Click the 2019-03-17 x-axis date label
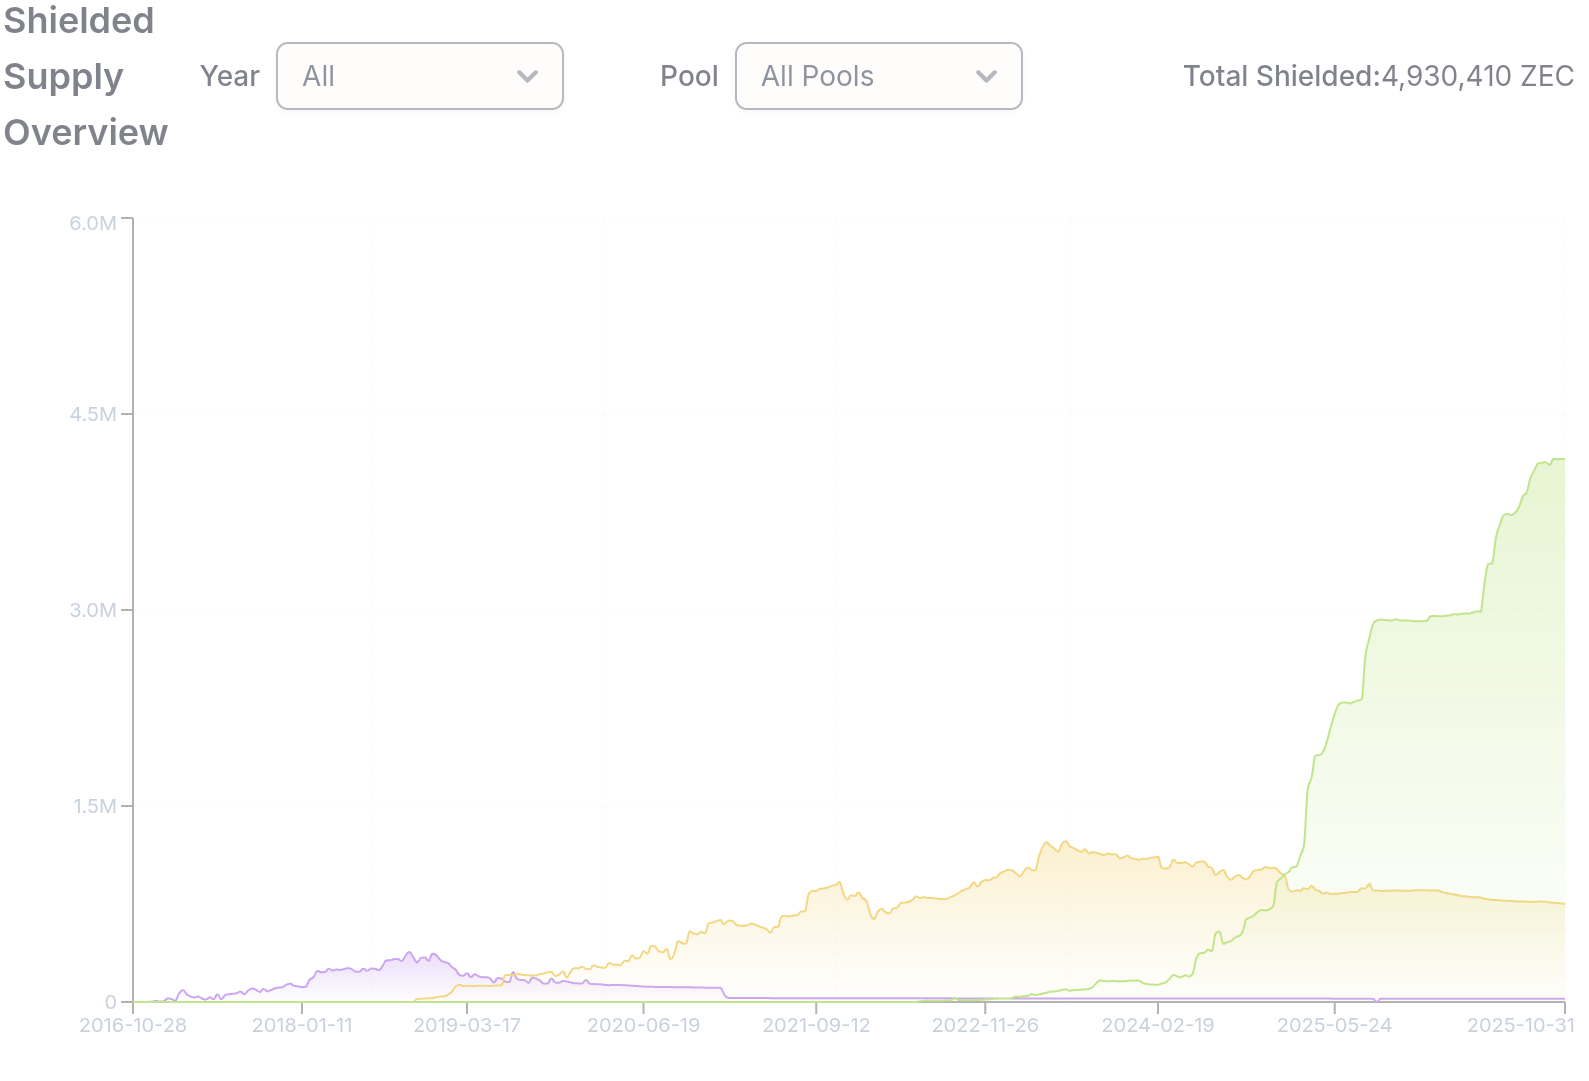The height and width of the screenshot is (1081, 1589). 467,1025
